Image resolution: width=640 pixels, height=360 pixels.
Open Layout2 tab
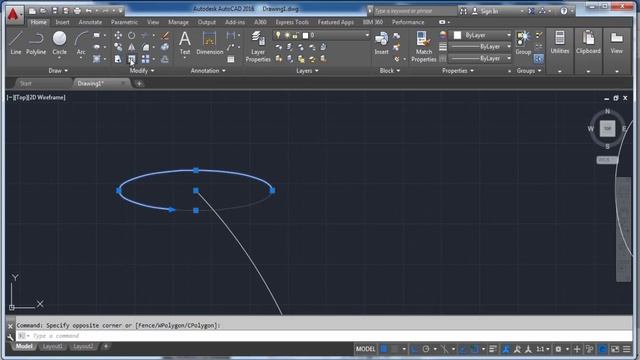coord(83,347)
